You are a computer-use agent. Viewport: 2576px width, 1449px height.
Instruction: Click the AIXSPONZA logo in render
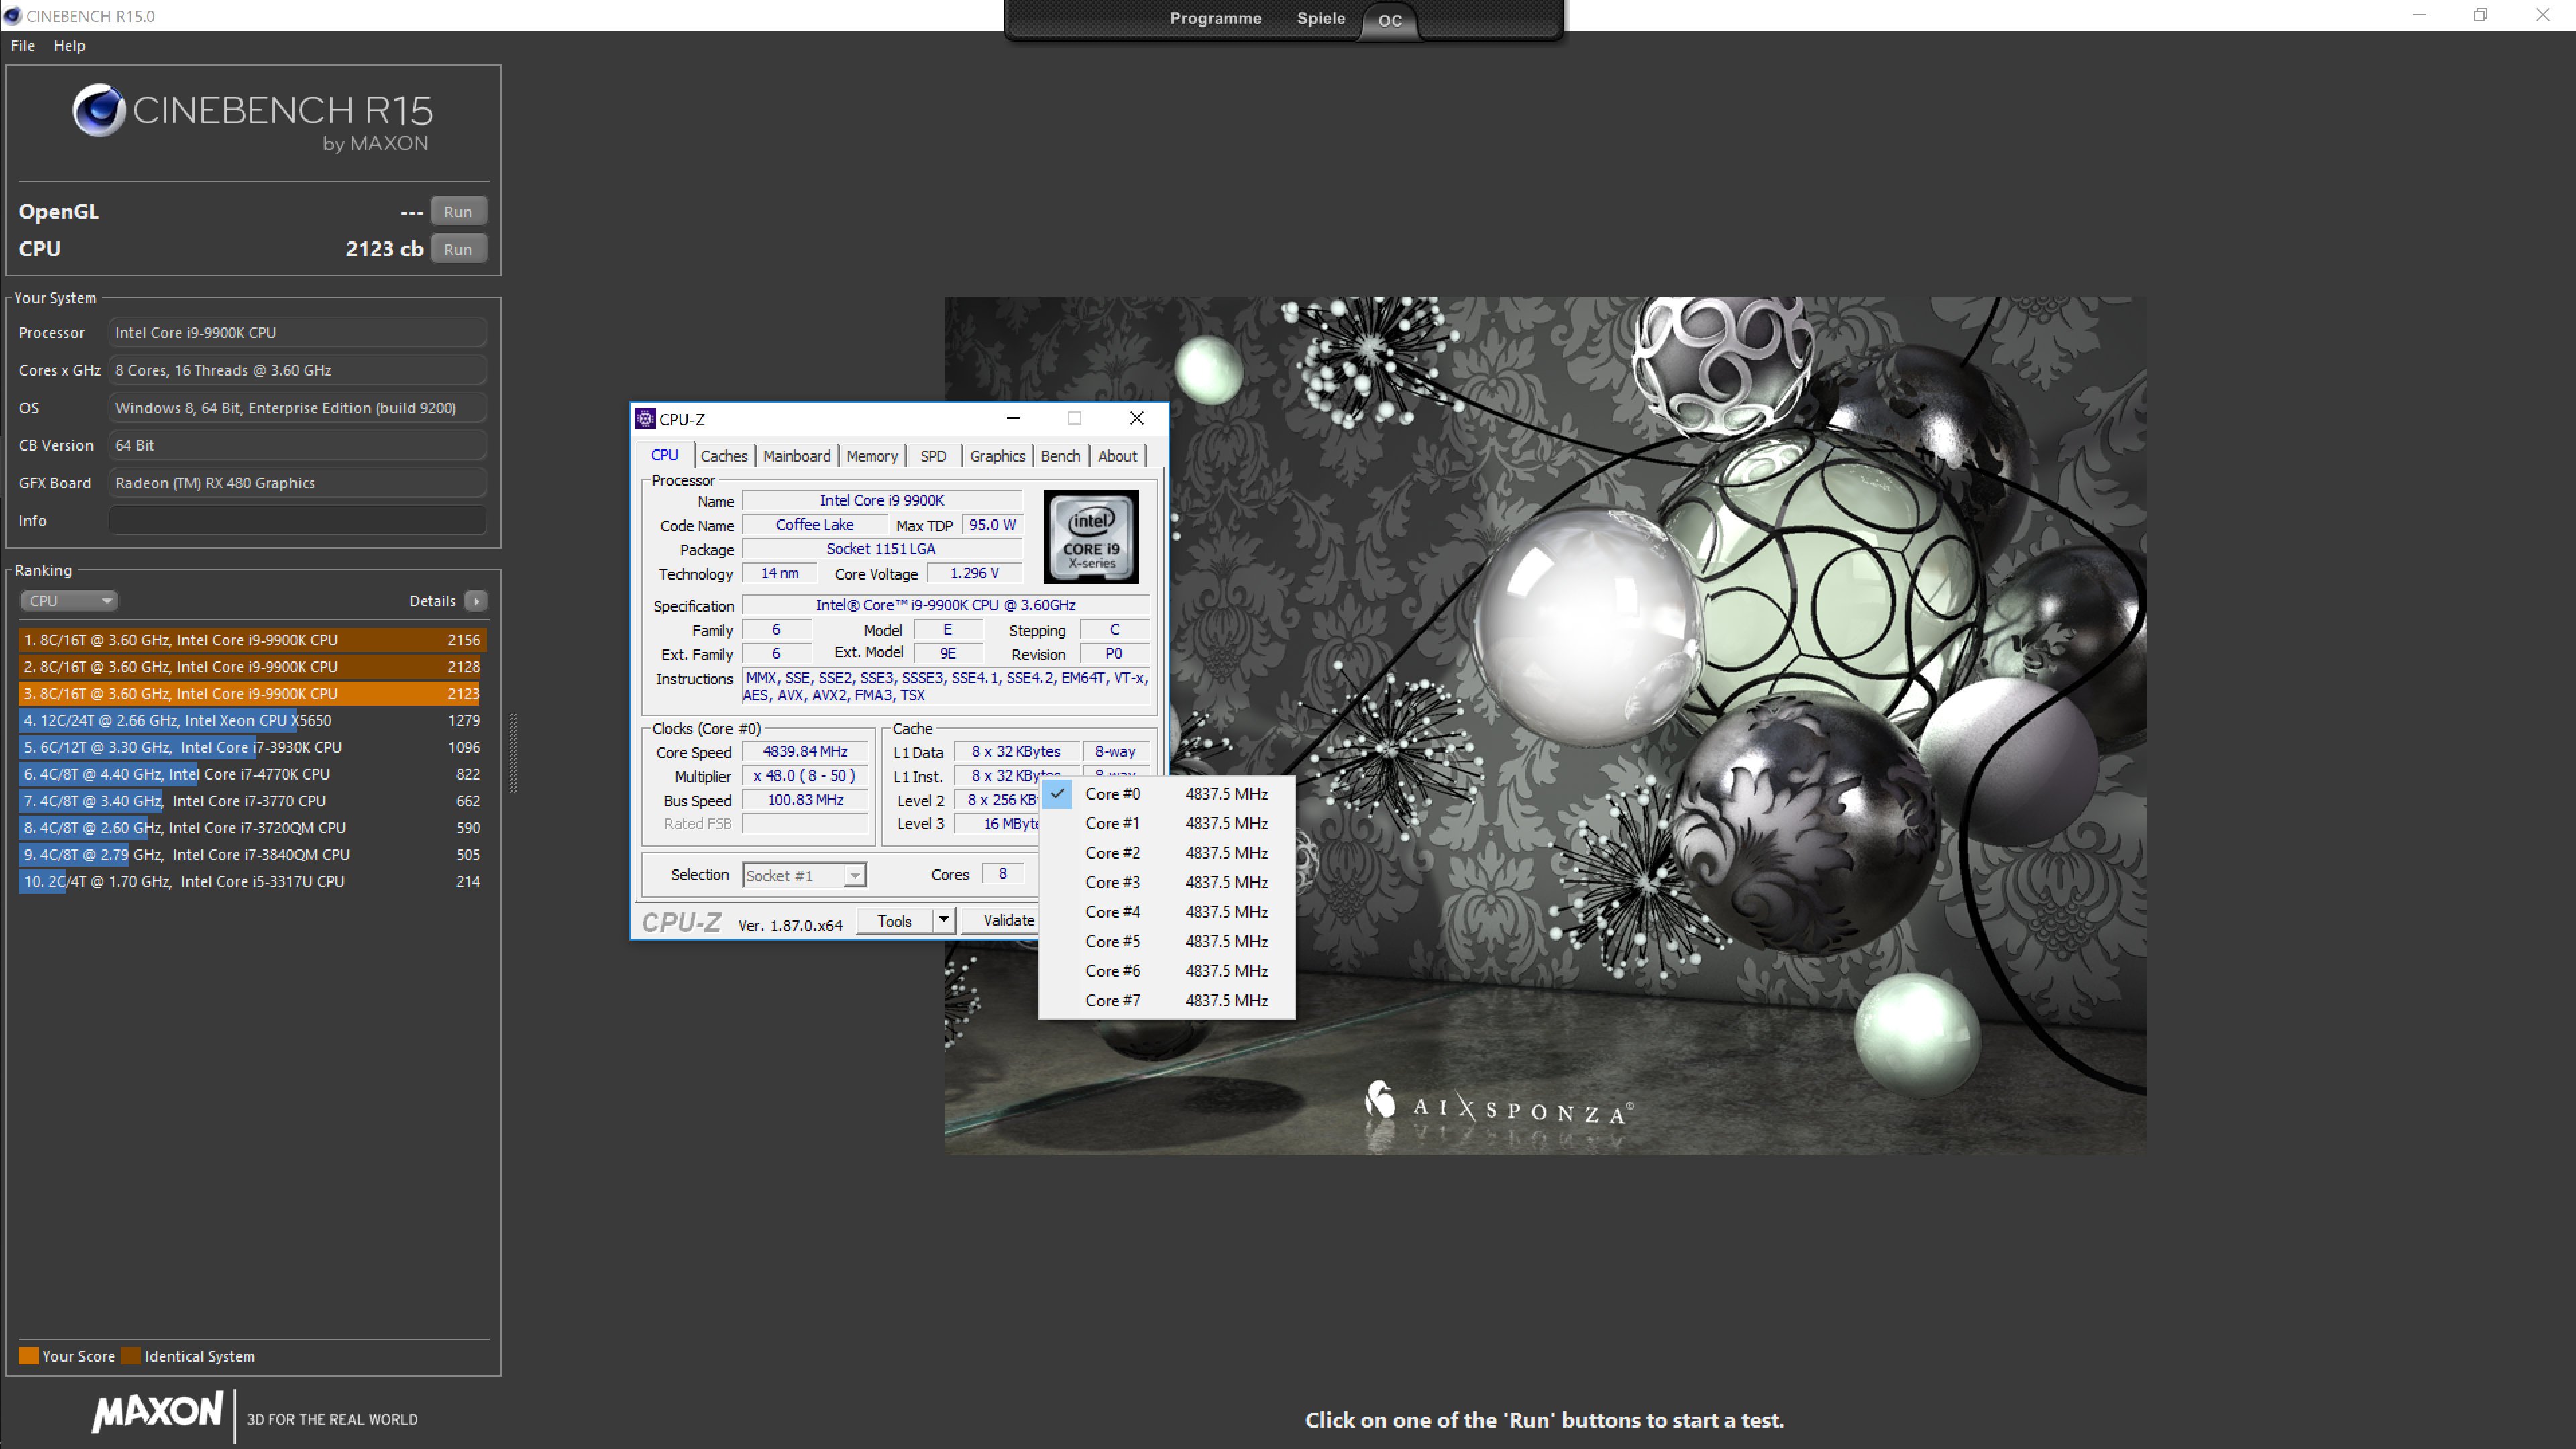pyautogui.click(x=1497, y=1106)
